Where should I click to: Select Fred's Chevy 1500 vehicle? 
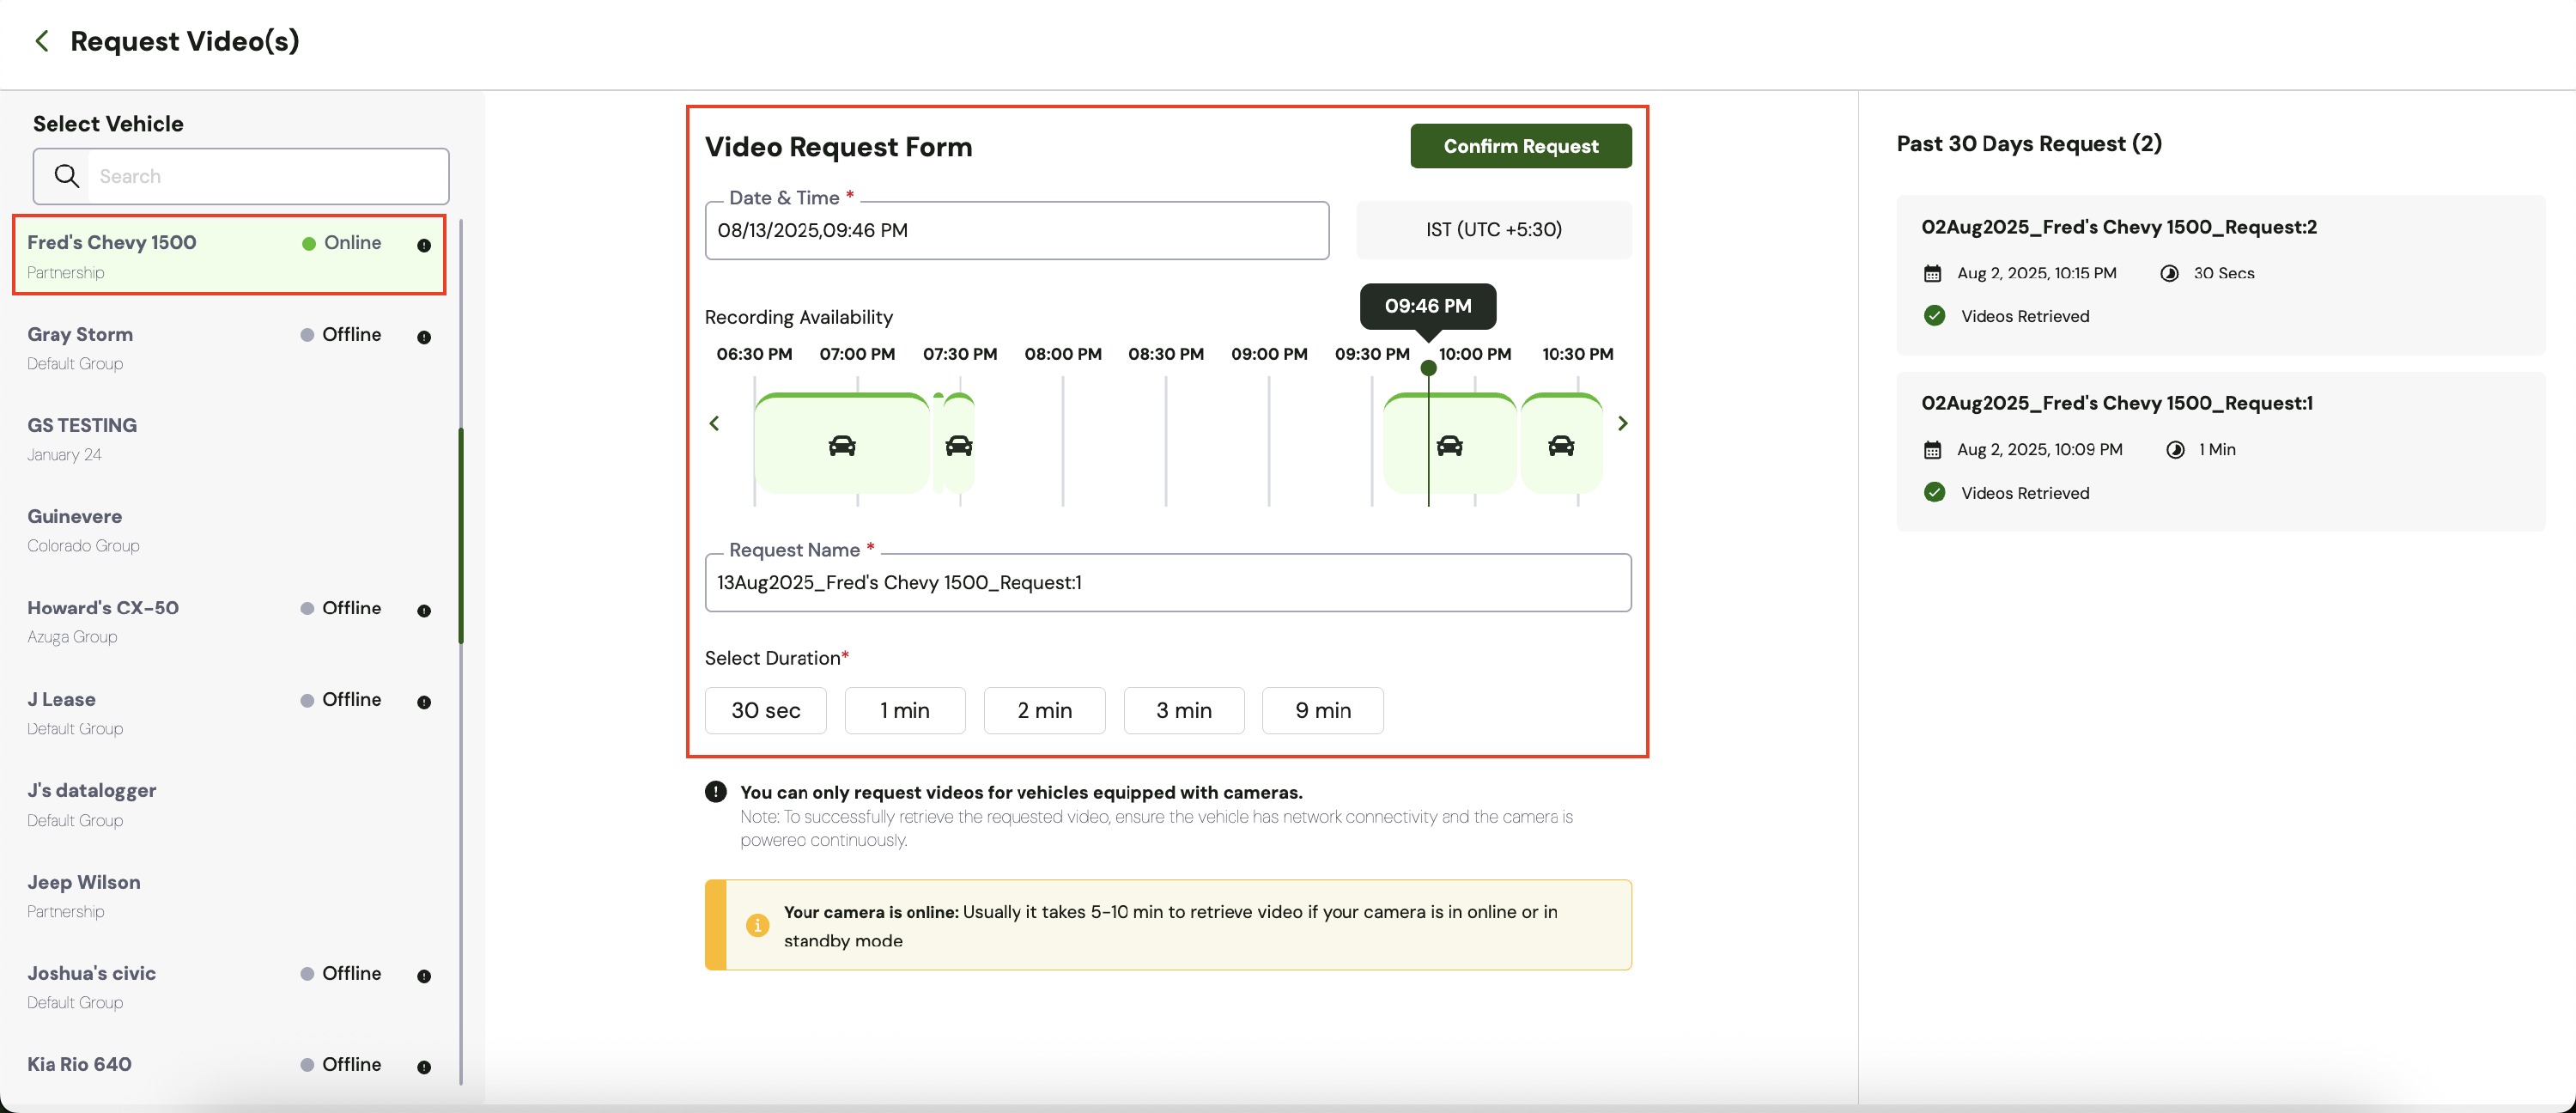coord(229,255)
